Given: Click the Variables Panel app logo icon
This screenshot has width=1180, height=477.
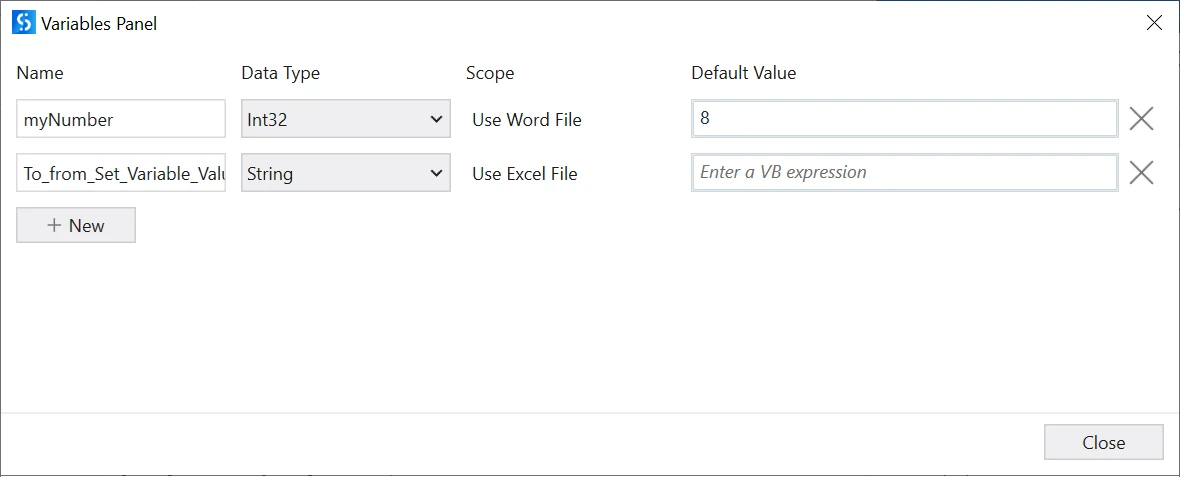Looking at the screenshot, I should (x=24, y=23).
